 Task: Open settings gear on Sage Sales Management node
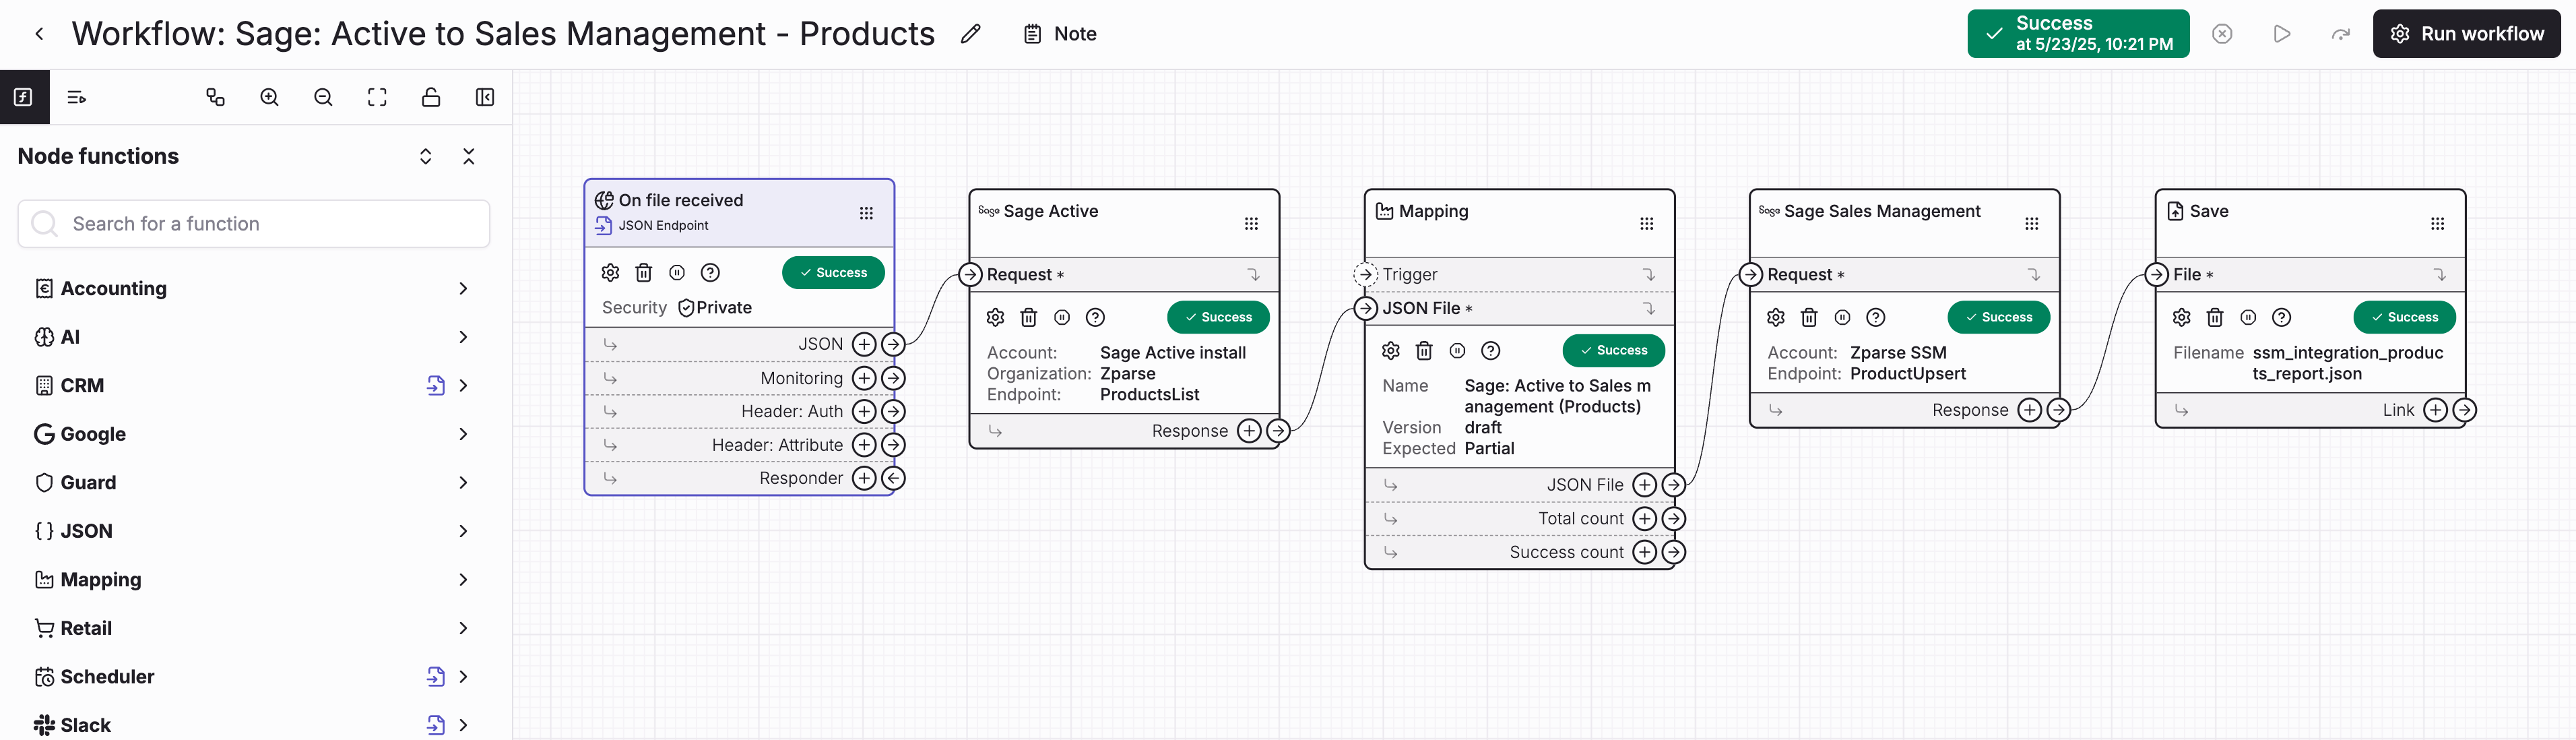point(1776,317)
